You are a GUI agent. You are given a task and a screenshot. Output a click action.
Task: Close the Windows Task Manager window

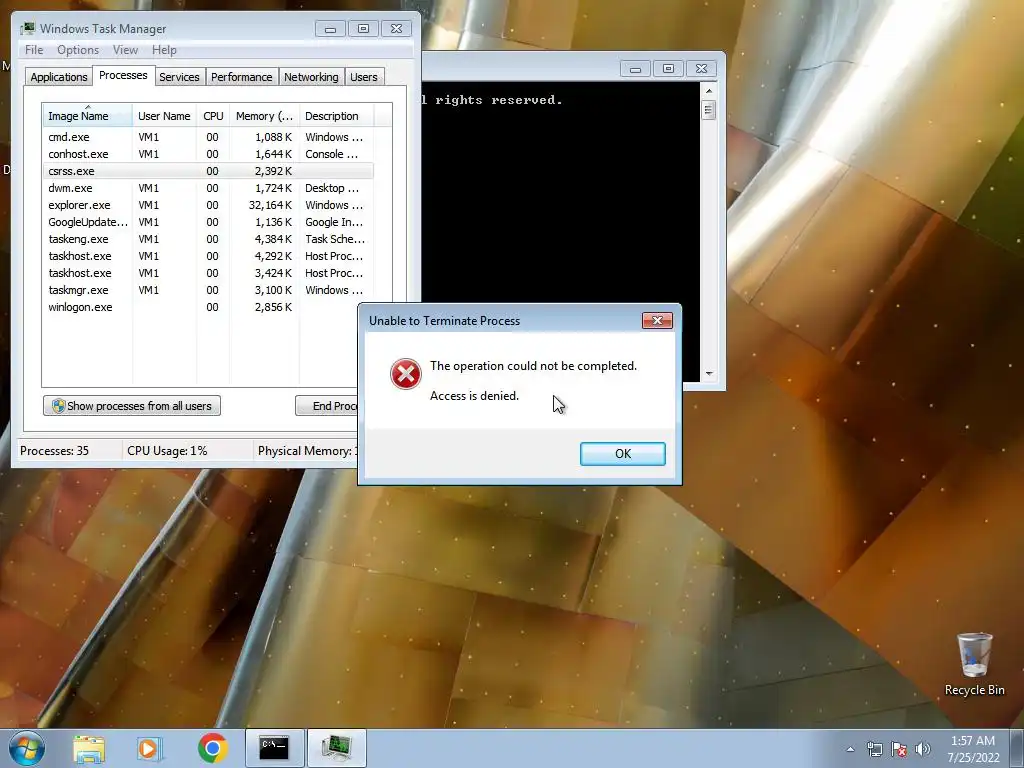tap(396, 29)
